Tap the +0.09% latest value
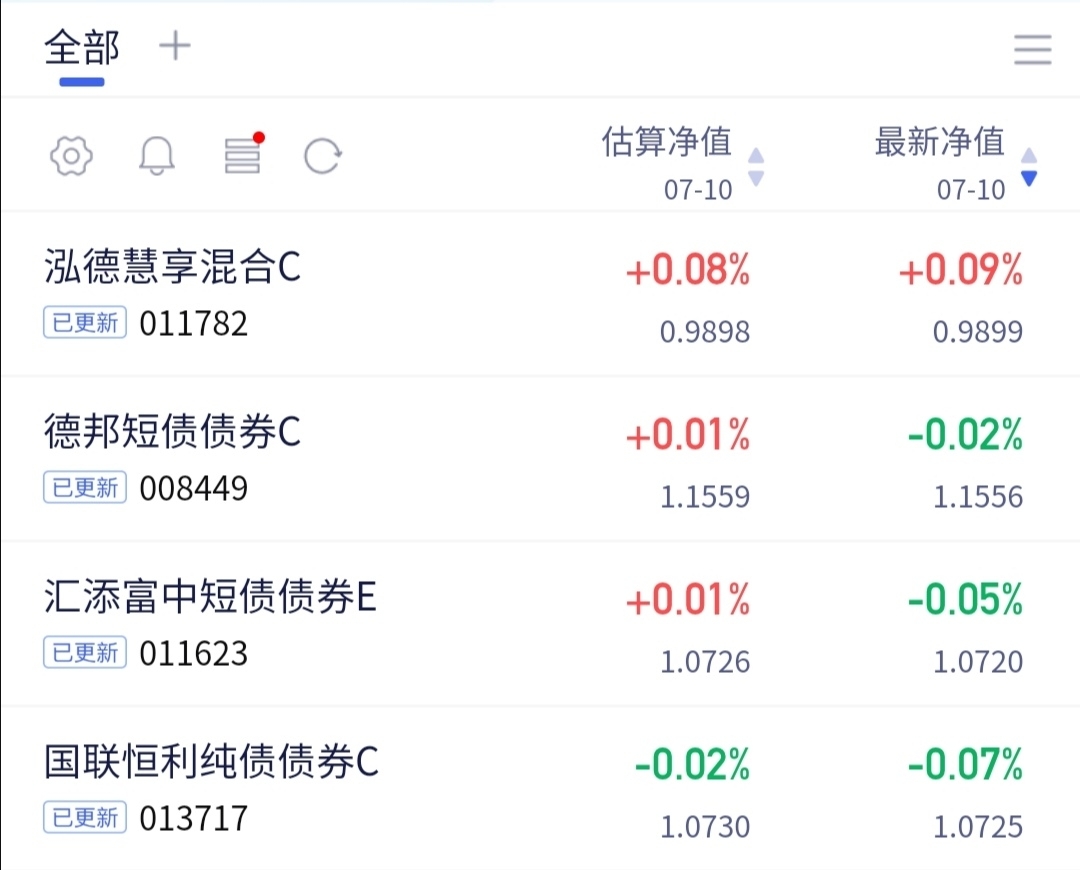 point(961,269)
